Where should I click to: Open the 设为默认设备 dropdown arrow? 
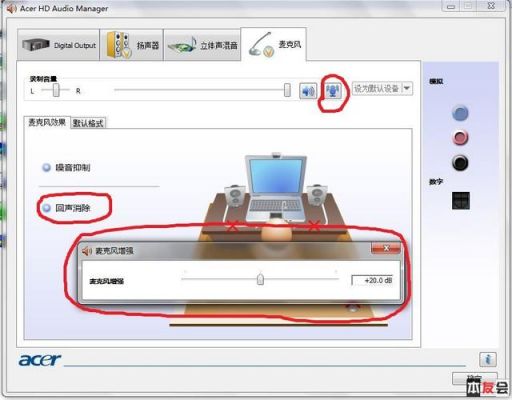407,88
